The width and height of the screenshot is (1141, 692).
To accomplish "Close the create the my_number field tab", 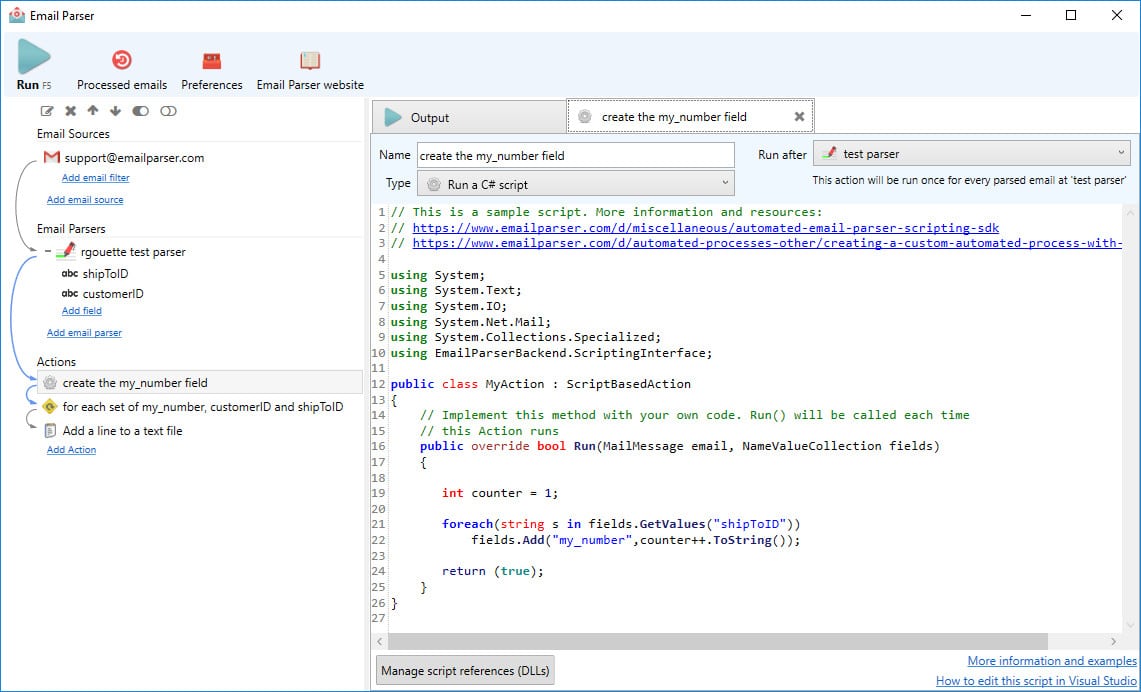I will (x=799, y=116).
